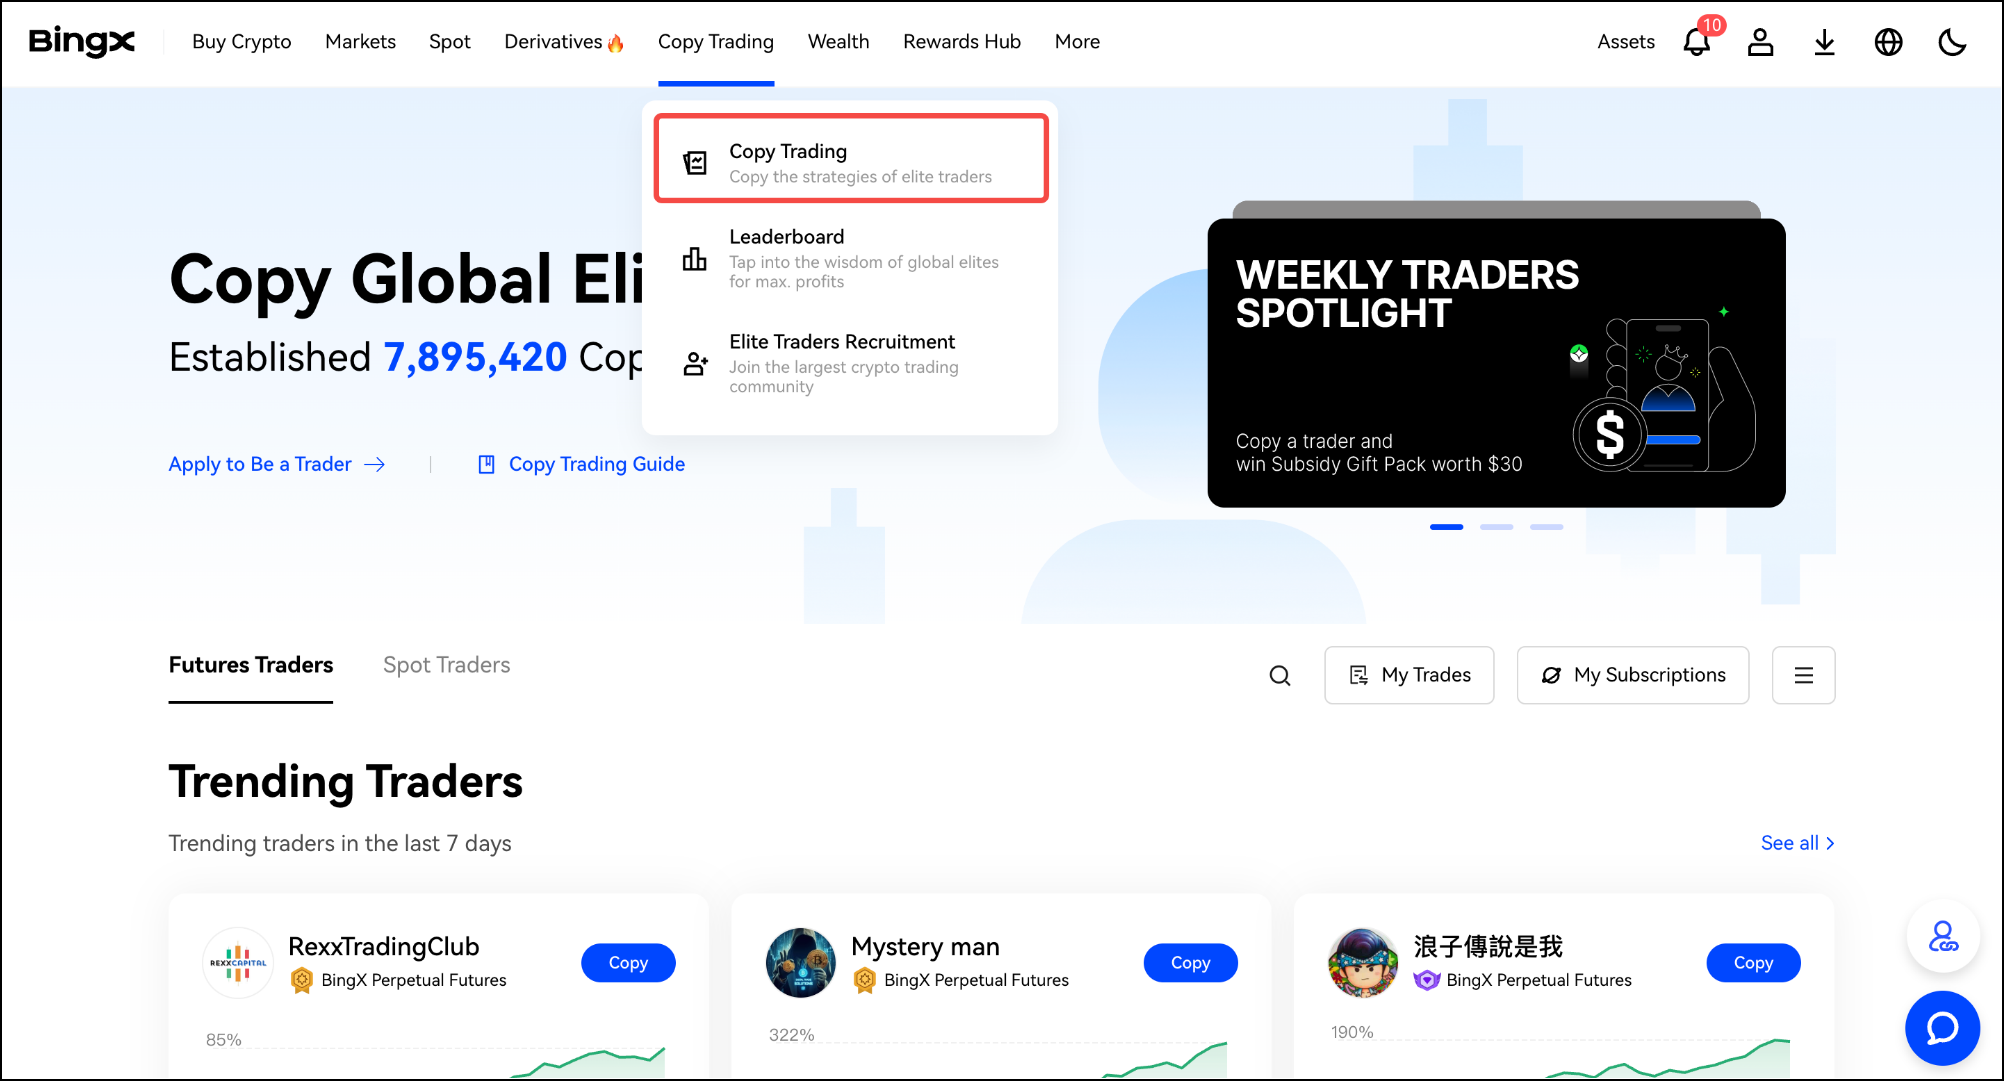Screen dimensions: 2005x1082
Task: Toggle the Weekly Traders Spotlight carousel indicator
Action: [1496, 528]
